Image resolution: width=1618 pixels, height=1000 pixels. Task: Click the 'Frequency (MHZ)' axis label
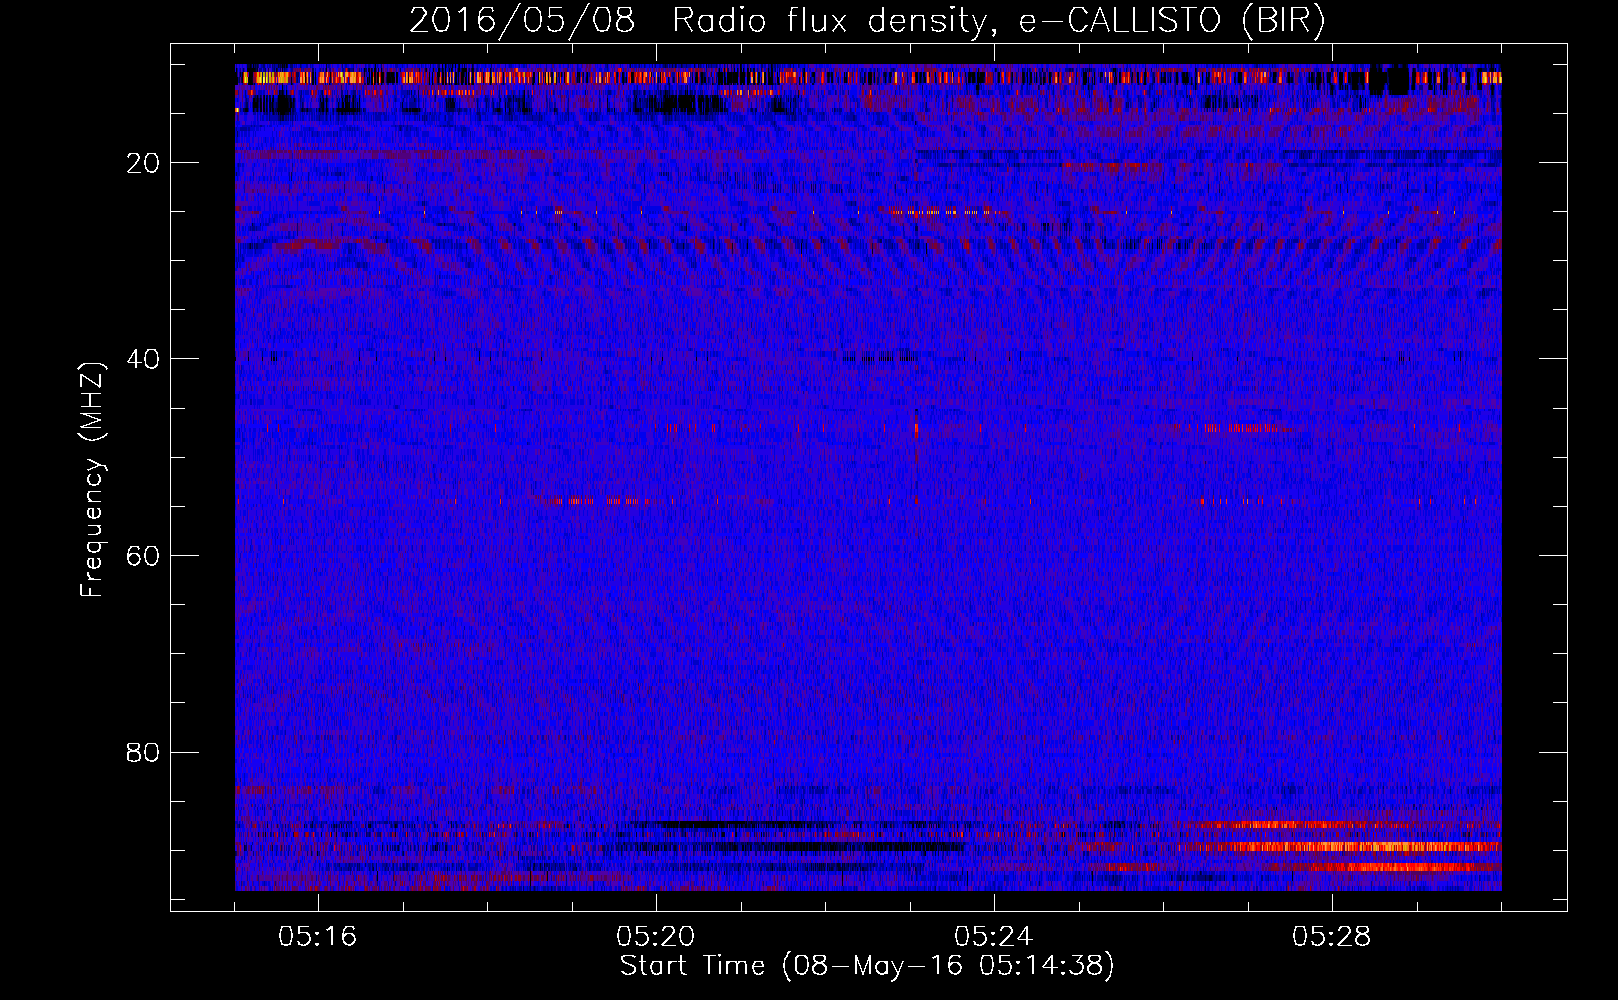point(92,479)
